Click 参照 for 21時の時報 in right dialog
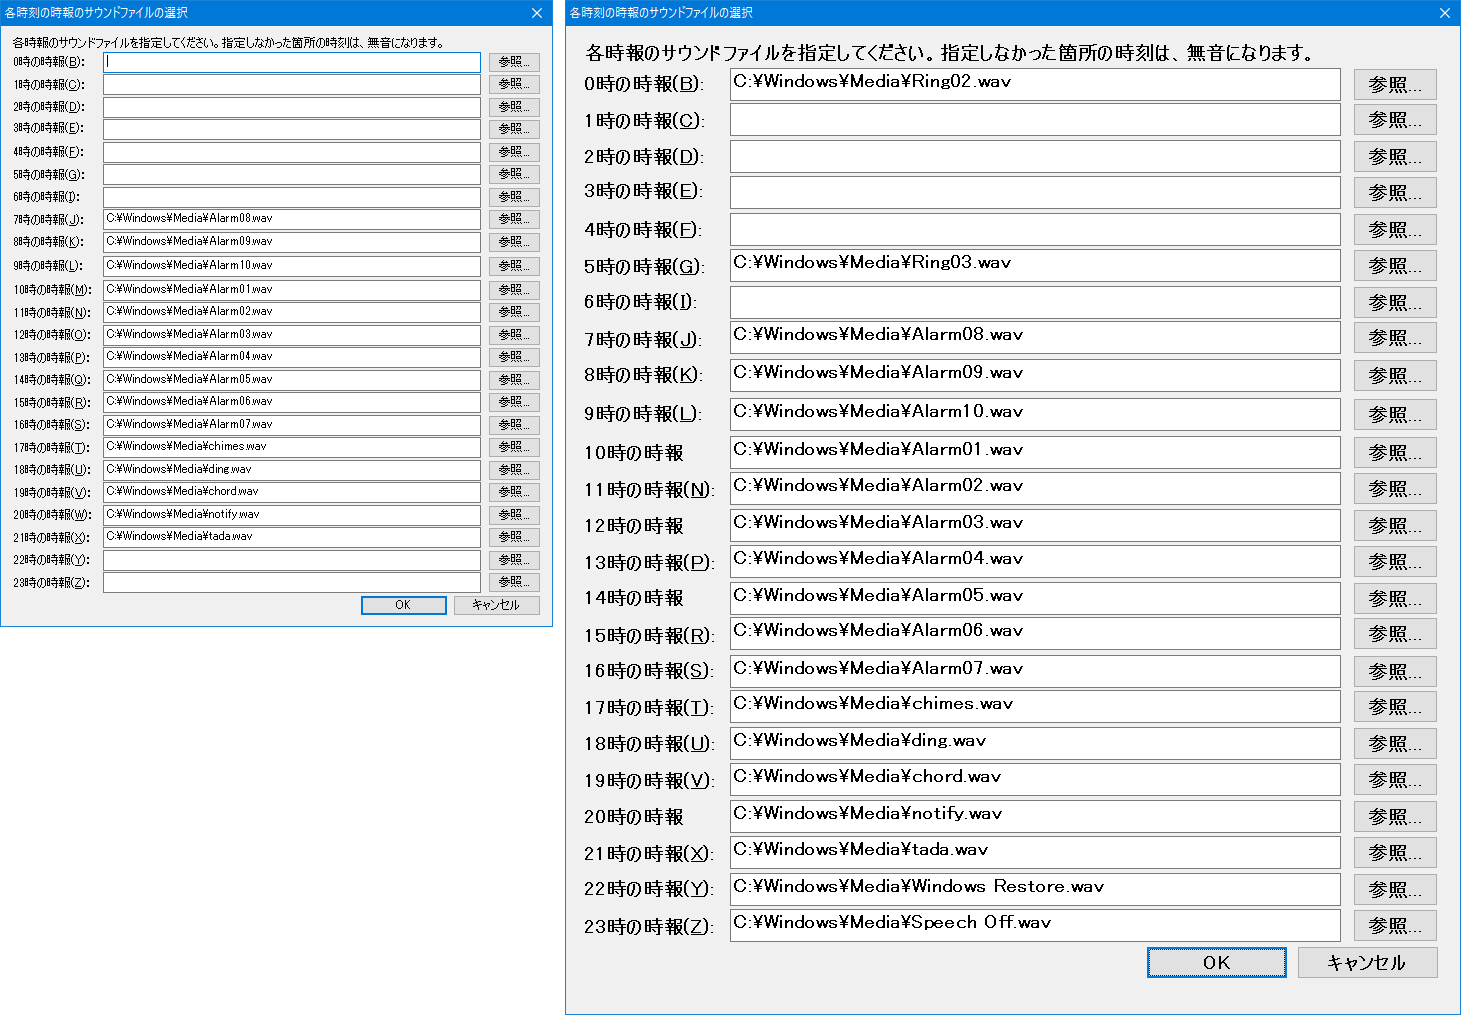Screen dimensions: 1461x1015 coord(1395,852)
